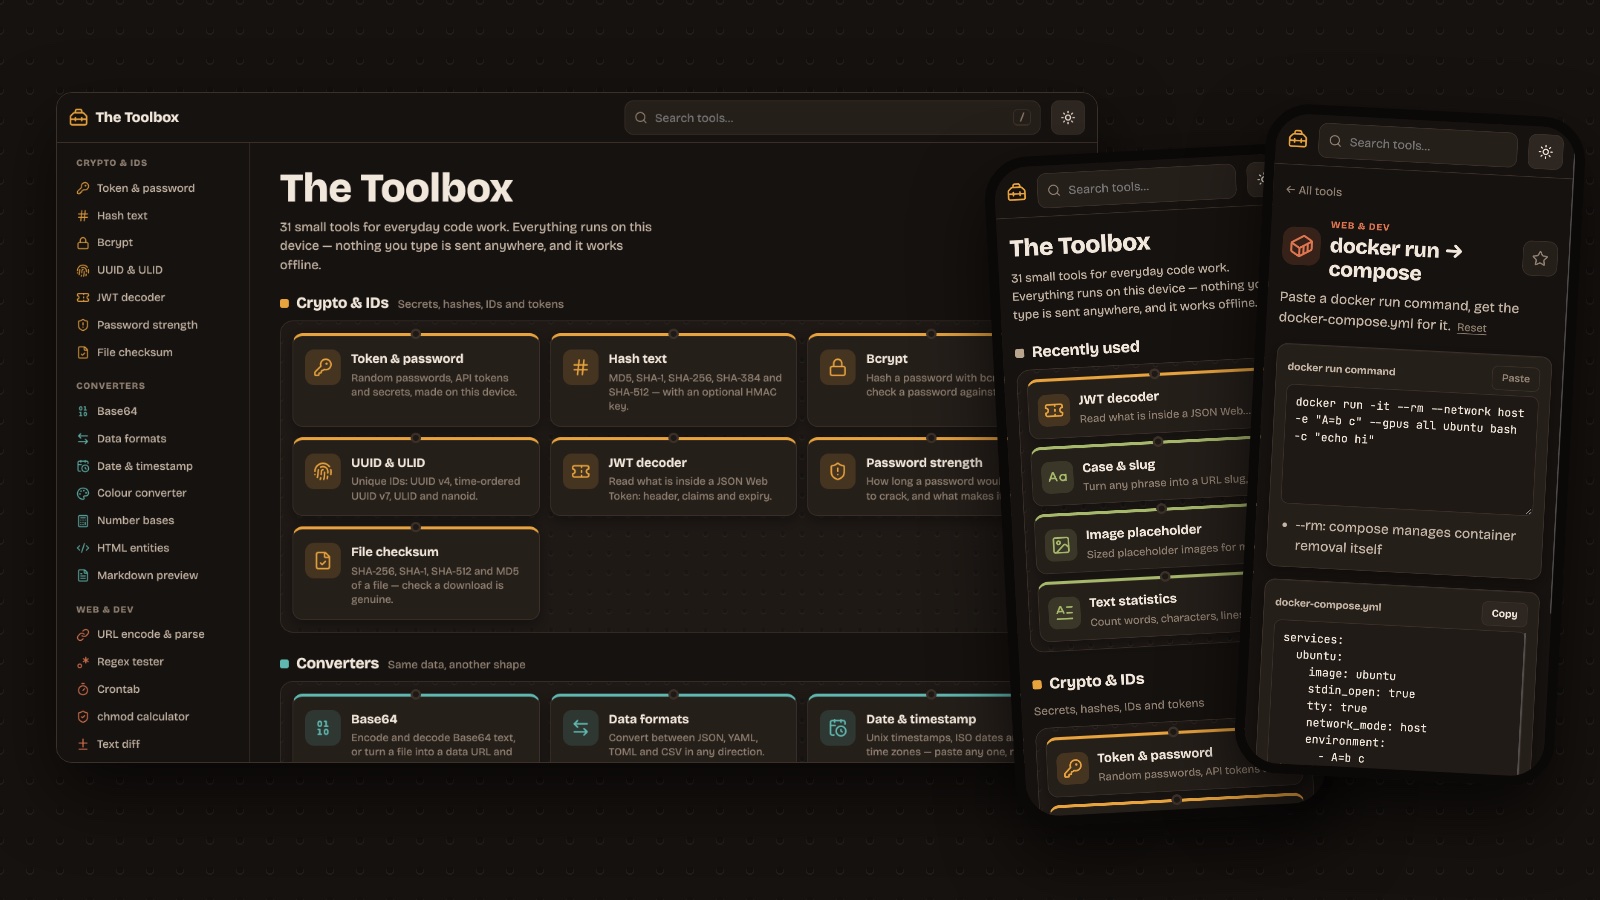Click the Paste button for docker command
This screenshot has height=900, width=1600.
coord(1515,378)
